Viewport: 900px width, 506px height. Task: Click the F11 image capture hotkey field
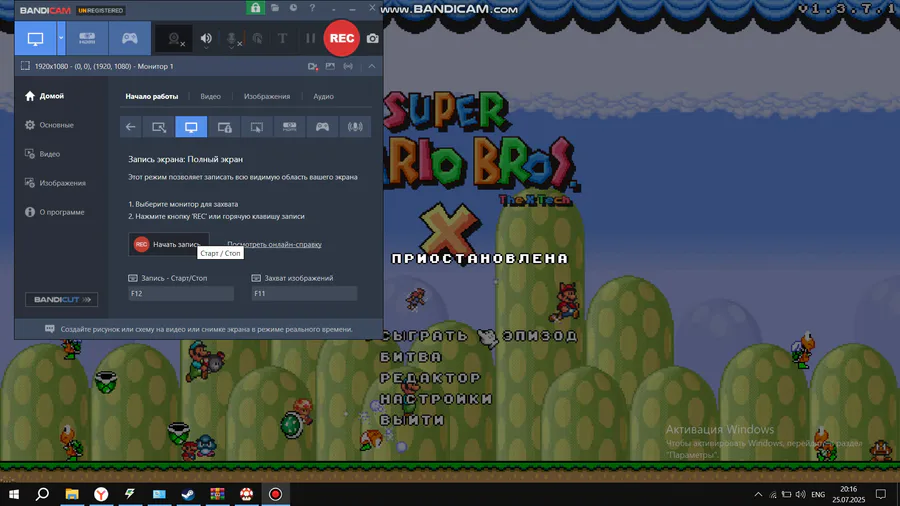[304, 293]
